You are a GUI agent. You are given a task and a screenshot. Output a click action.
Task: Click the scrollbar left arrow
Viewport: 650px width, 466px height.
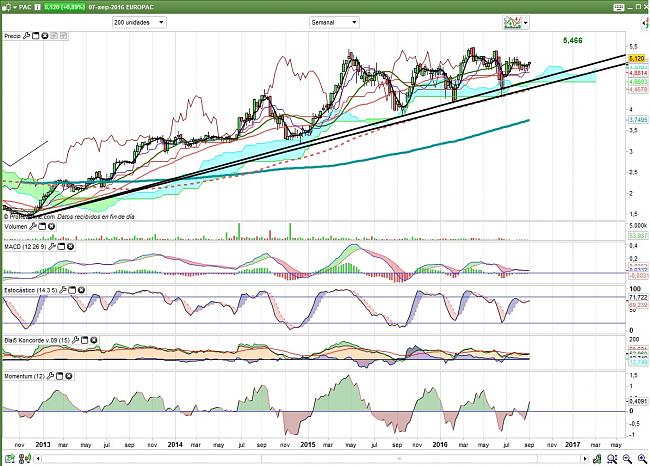tap(38, 459)
